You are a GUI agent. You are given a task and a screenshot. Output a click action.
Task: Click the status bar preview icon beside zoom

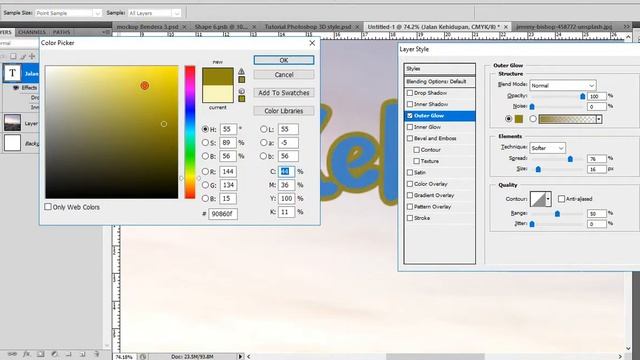143,357
